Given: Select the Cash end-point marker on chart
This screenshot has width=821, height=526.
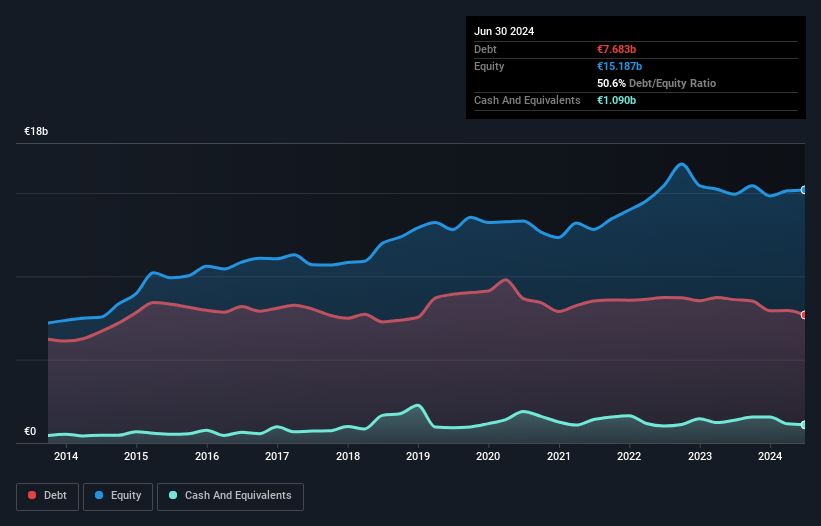Looking at the screenshot, I should 804,425.
